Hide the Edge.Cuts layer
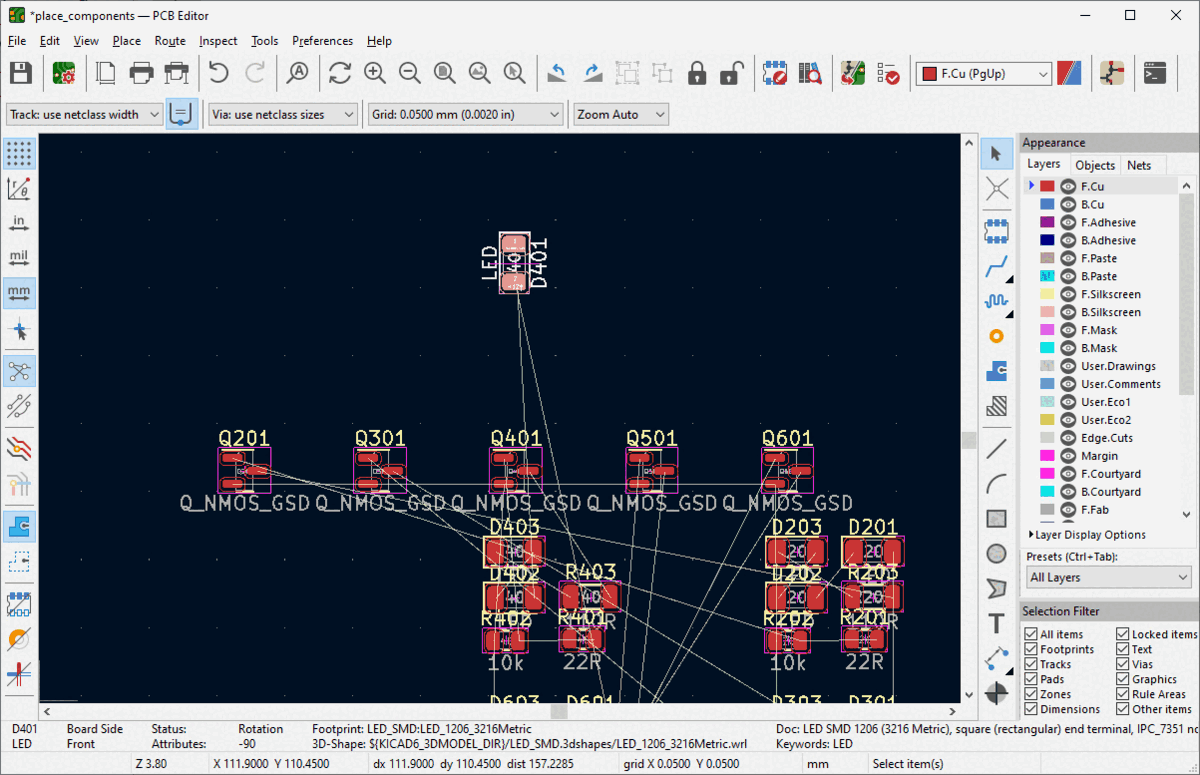The width and height of the screenshot is (1200, 775). (1068, 438)
